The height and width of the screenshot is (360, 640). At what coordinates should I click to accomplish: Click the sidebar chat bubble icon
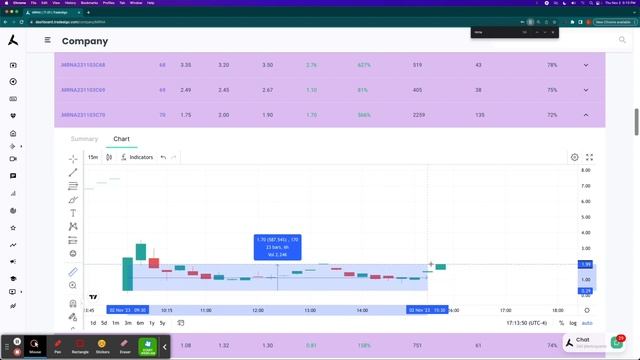[13, 176]
